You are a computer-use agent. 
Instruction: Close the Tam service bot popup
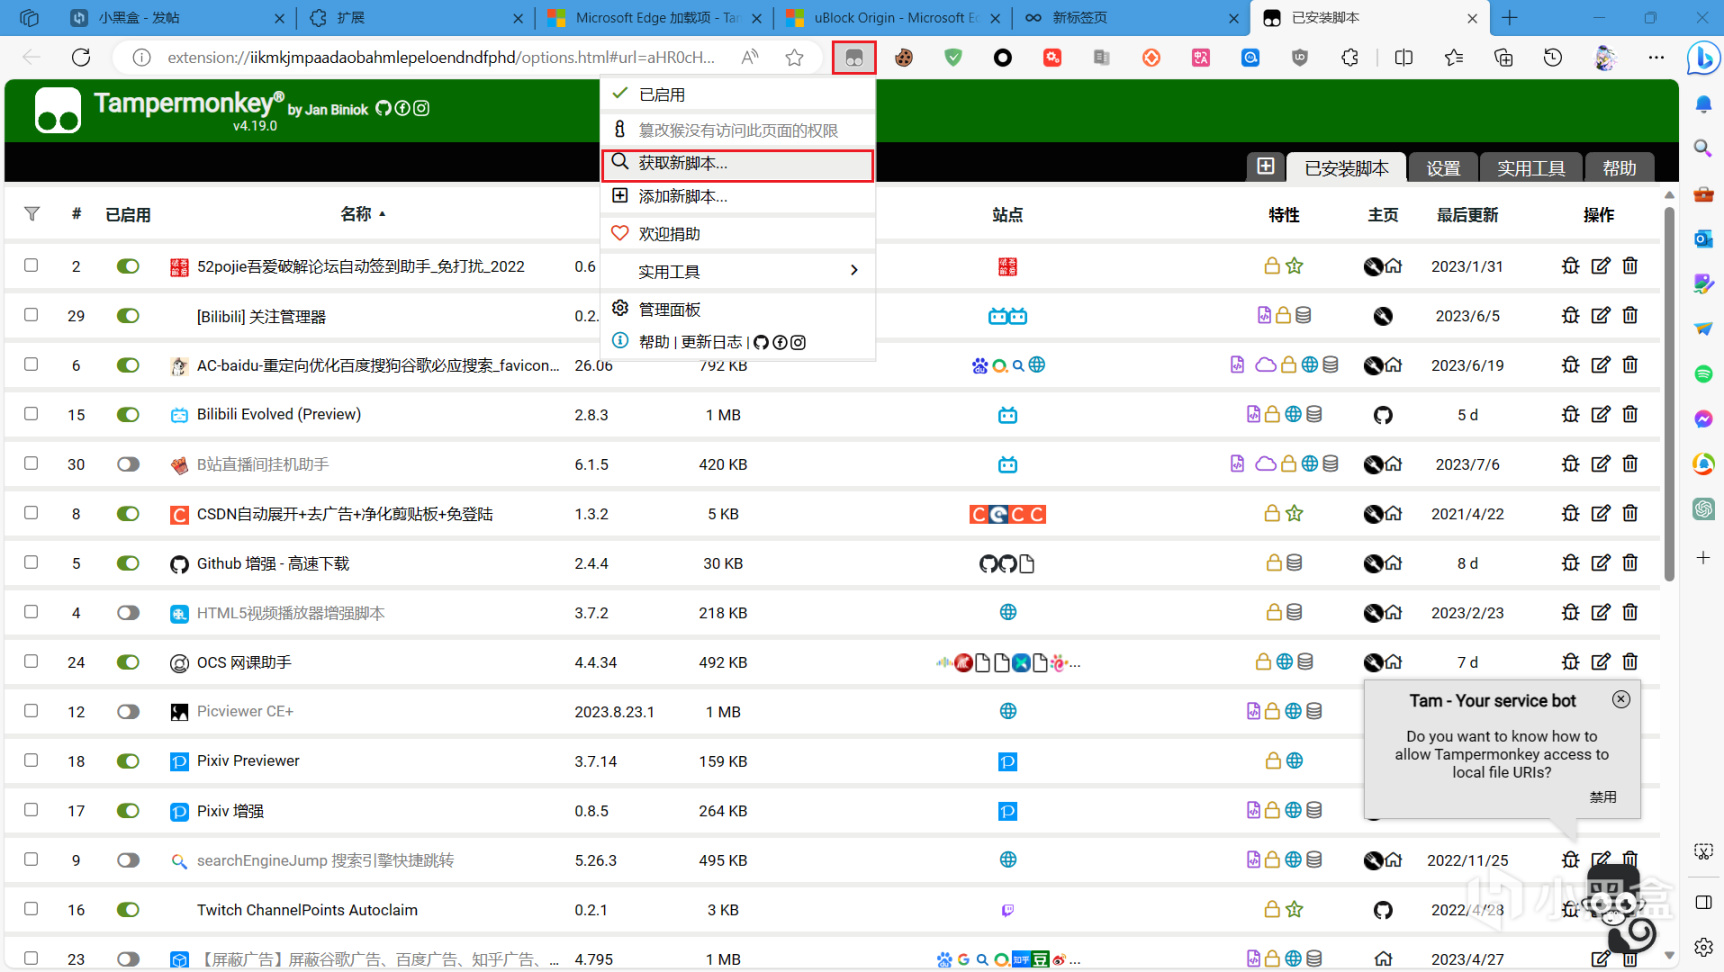tap(1621, 699)
